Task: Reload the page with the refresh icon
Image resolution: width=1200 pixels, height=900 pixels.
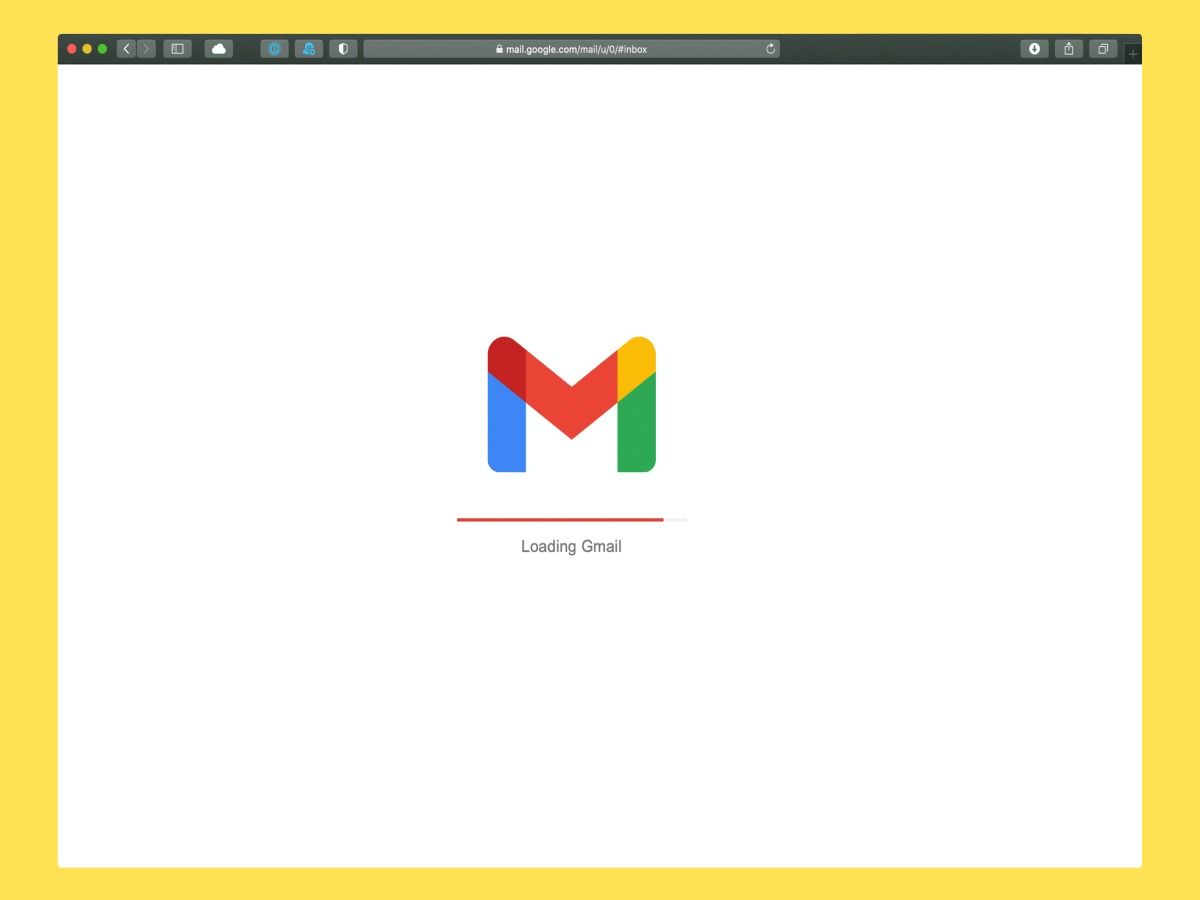Action: (x=771, y=49)
